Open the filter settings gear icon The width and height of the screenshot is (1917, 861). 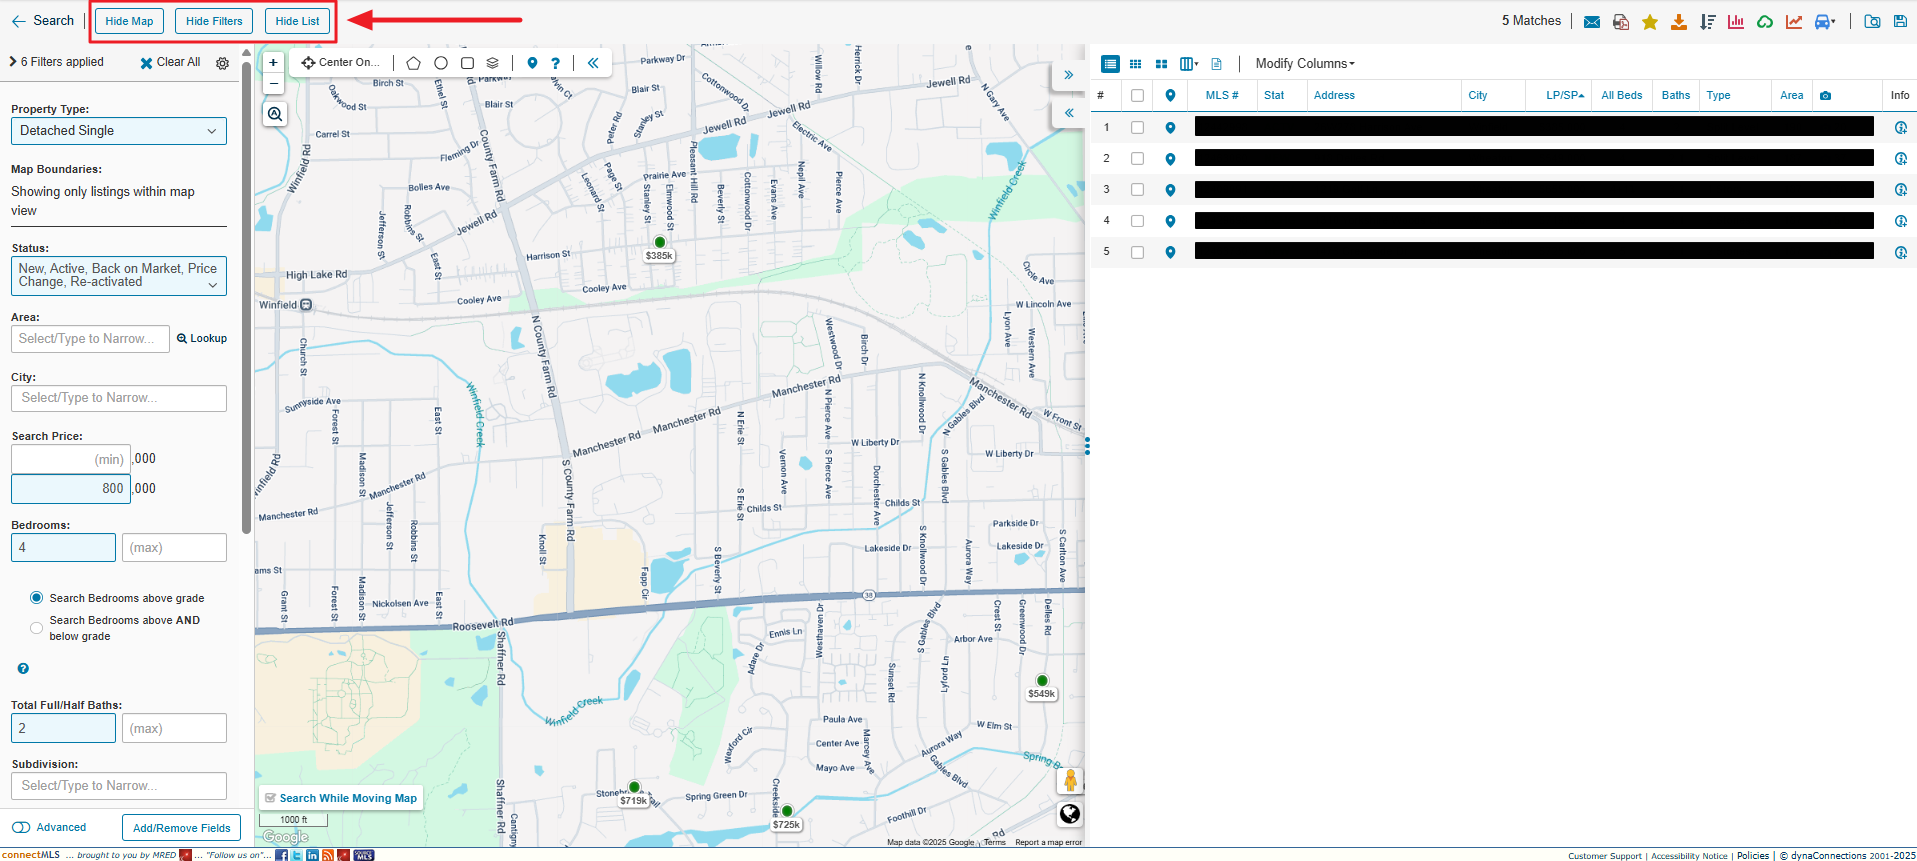(222, 63)
